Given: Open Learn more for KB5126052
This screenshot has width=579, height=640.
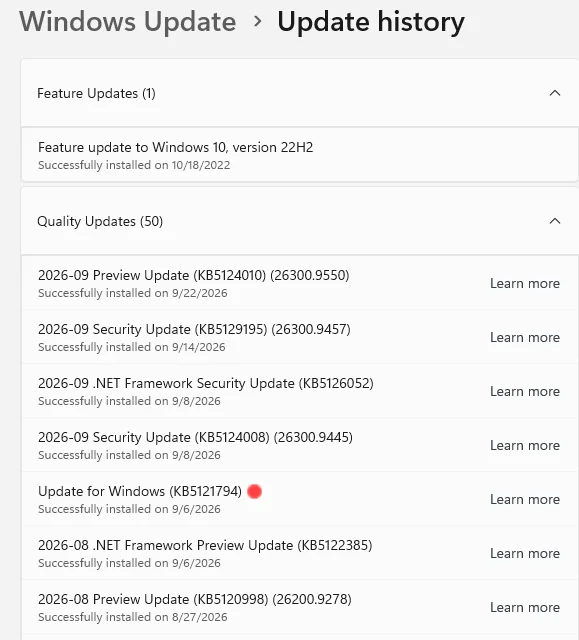Looking at the screenshot, I should [525, 391].
